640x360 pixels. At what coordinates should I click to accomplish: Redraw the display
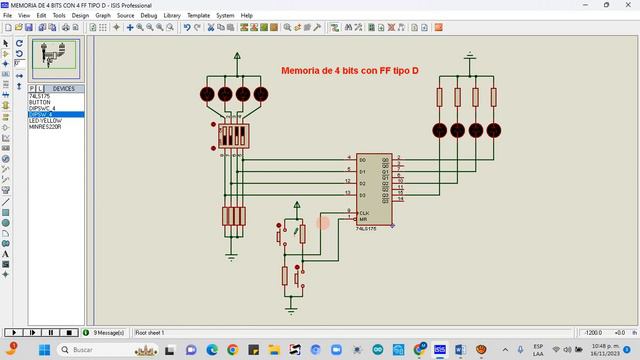[93, 27]
